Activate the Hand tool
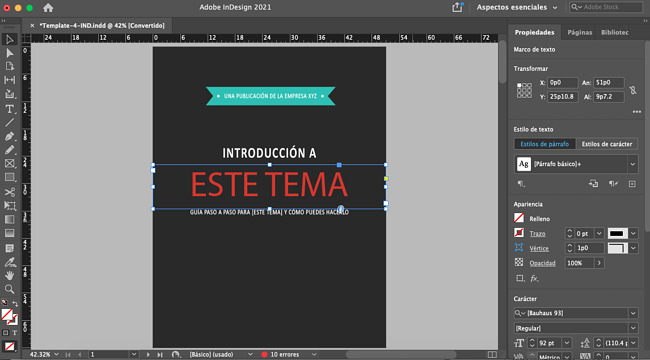This screenshot has width=650, height=360. [9, 275]
